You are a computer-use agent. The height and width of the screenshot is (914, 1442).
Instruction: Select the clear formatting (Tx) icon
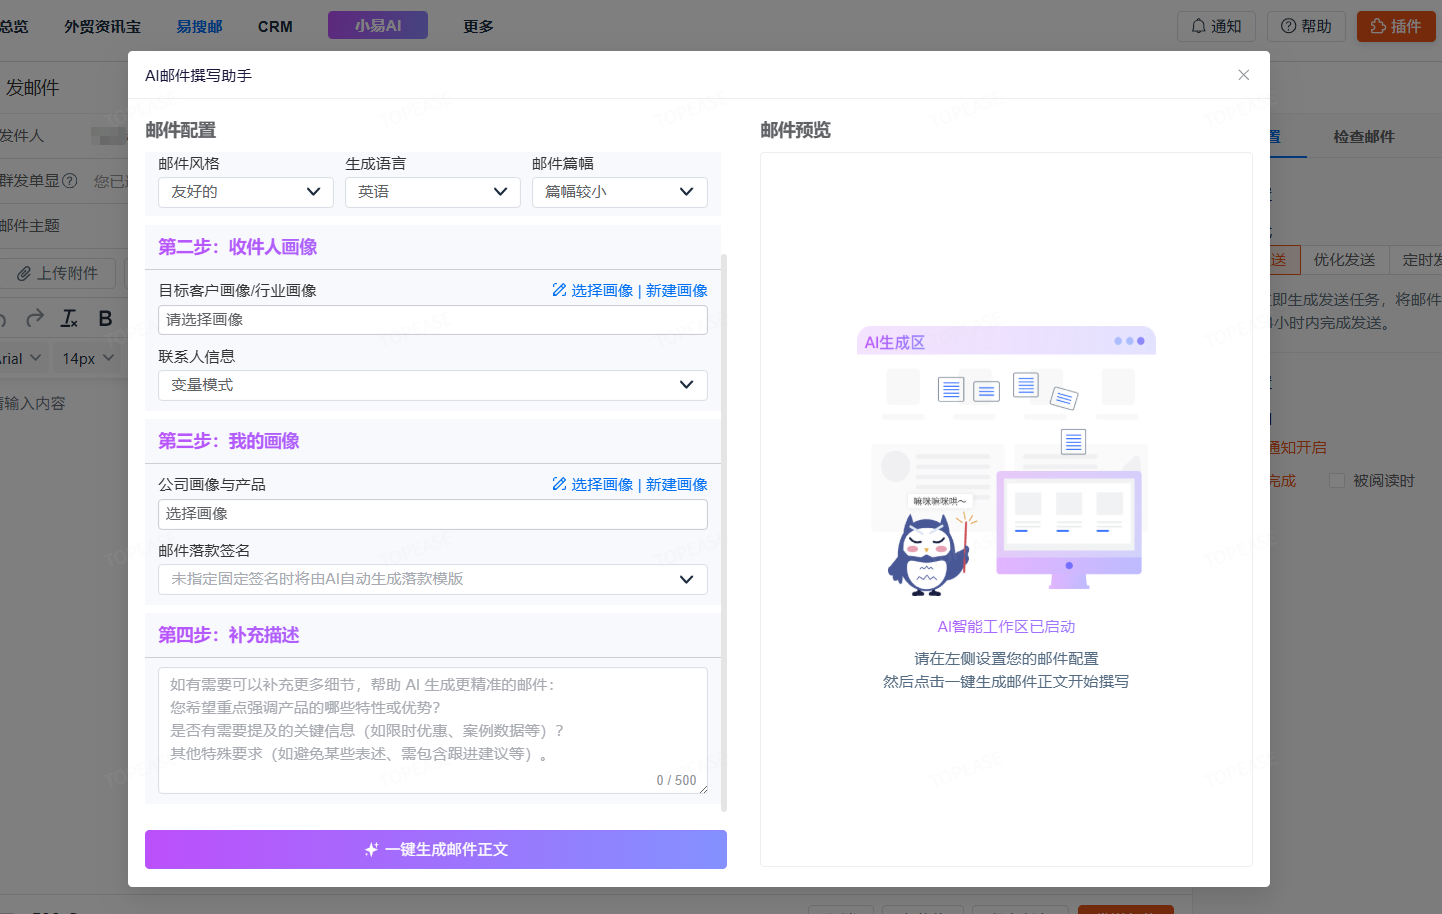[x=68, y=317]
